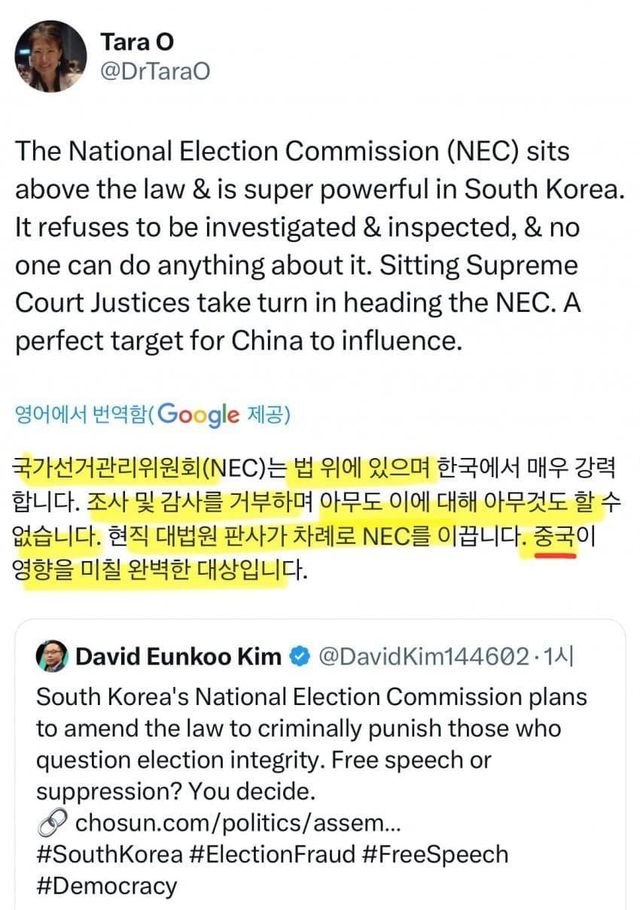Click the chain link icon
The width and height of the screenshot is (640, 910).
(51, 823)
